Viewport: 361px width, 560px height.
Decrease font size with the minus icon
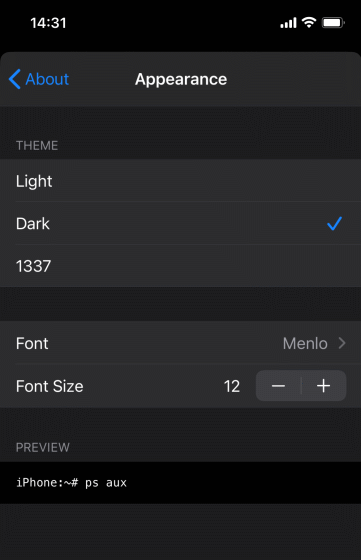pos(278,386)
